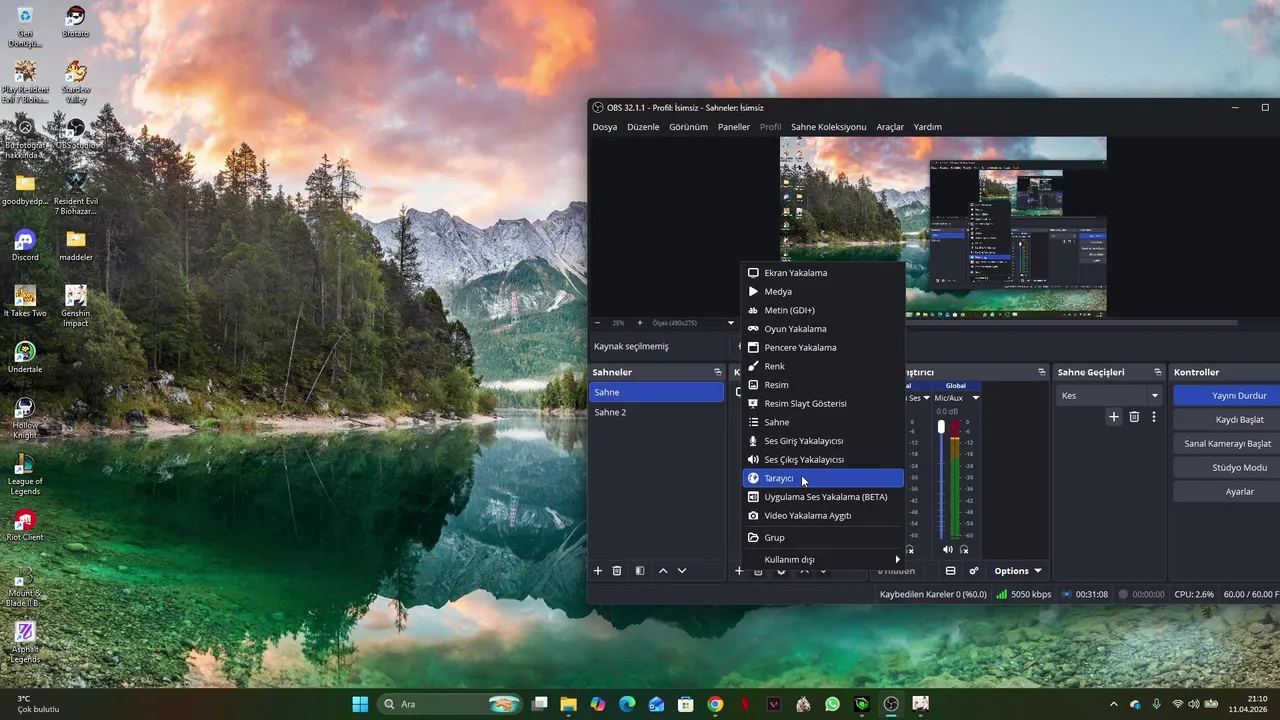
Task: Choose Pencere Yakalama from the menu
Action: (x=823, y=347)
